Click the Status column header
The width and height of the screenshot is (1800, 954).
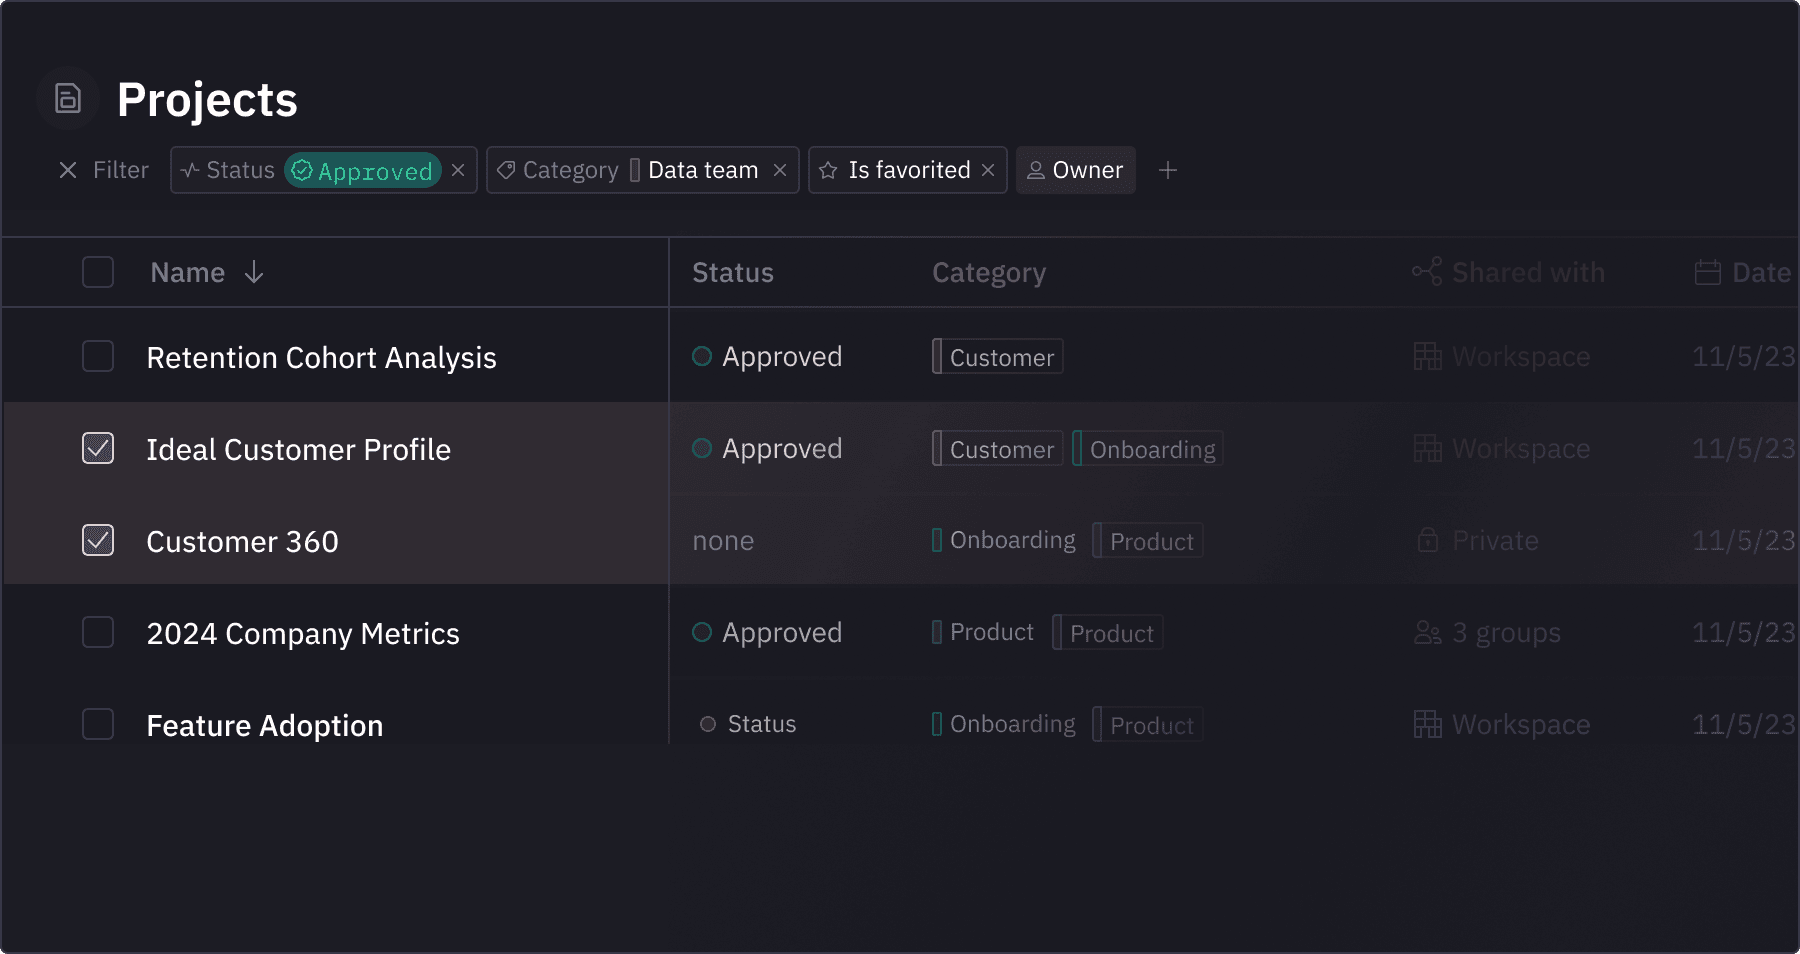[x=732, y=273]
